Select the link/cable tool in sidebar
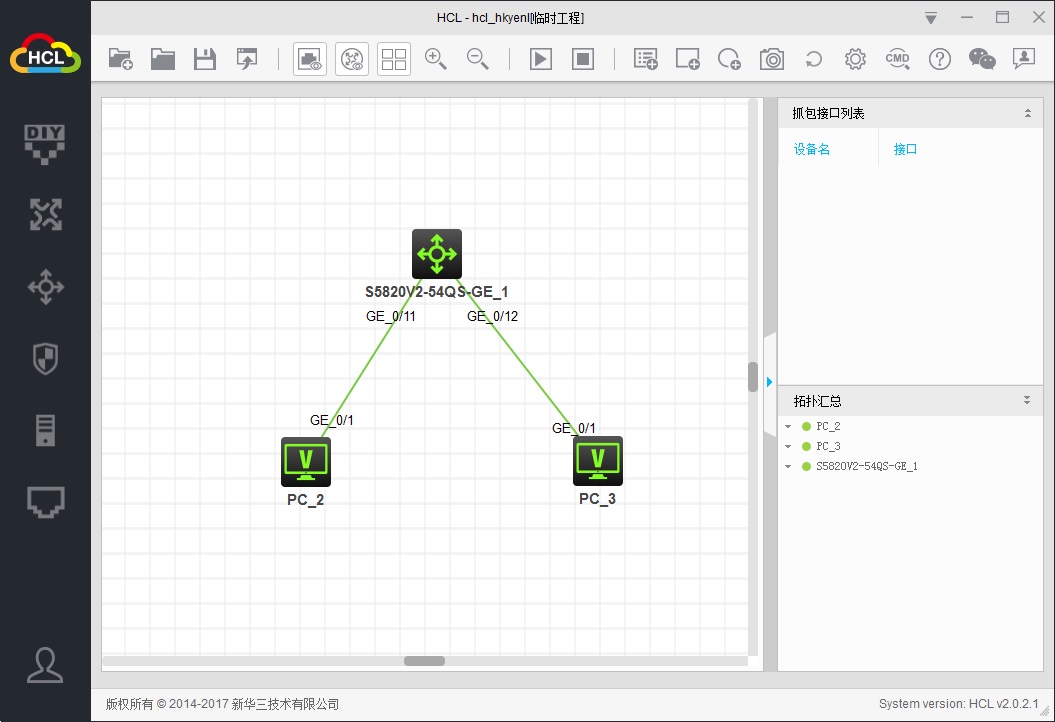This screenshot has height=722, width=1055. [x=45, y=502]
